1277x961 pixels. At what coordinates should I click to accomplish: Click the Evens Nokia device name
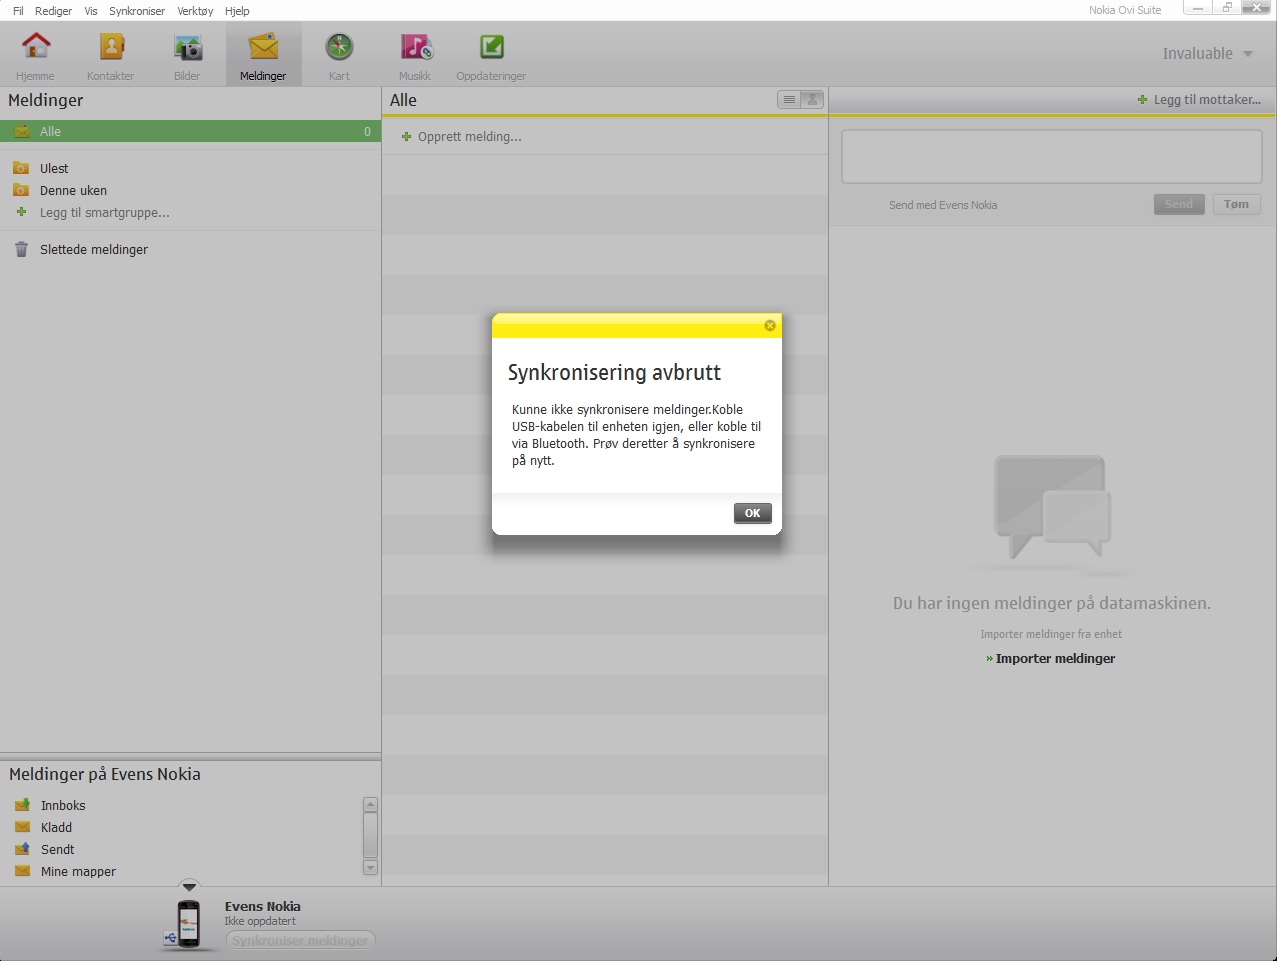[262, 906]
